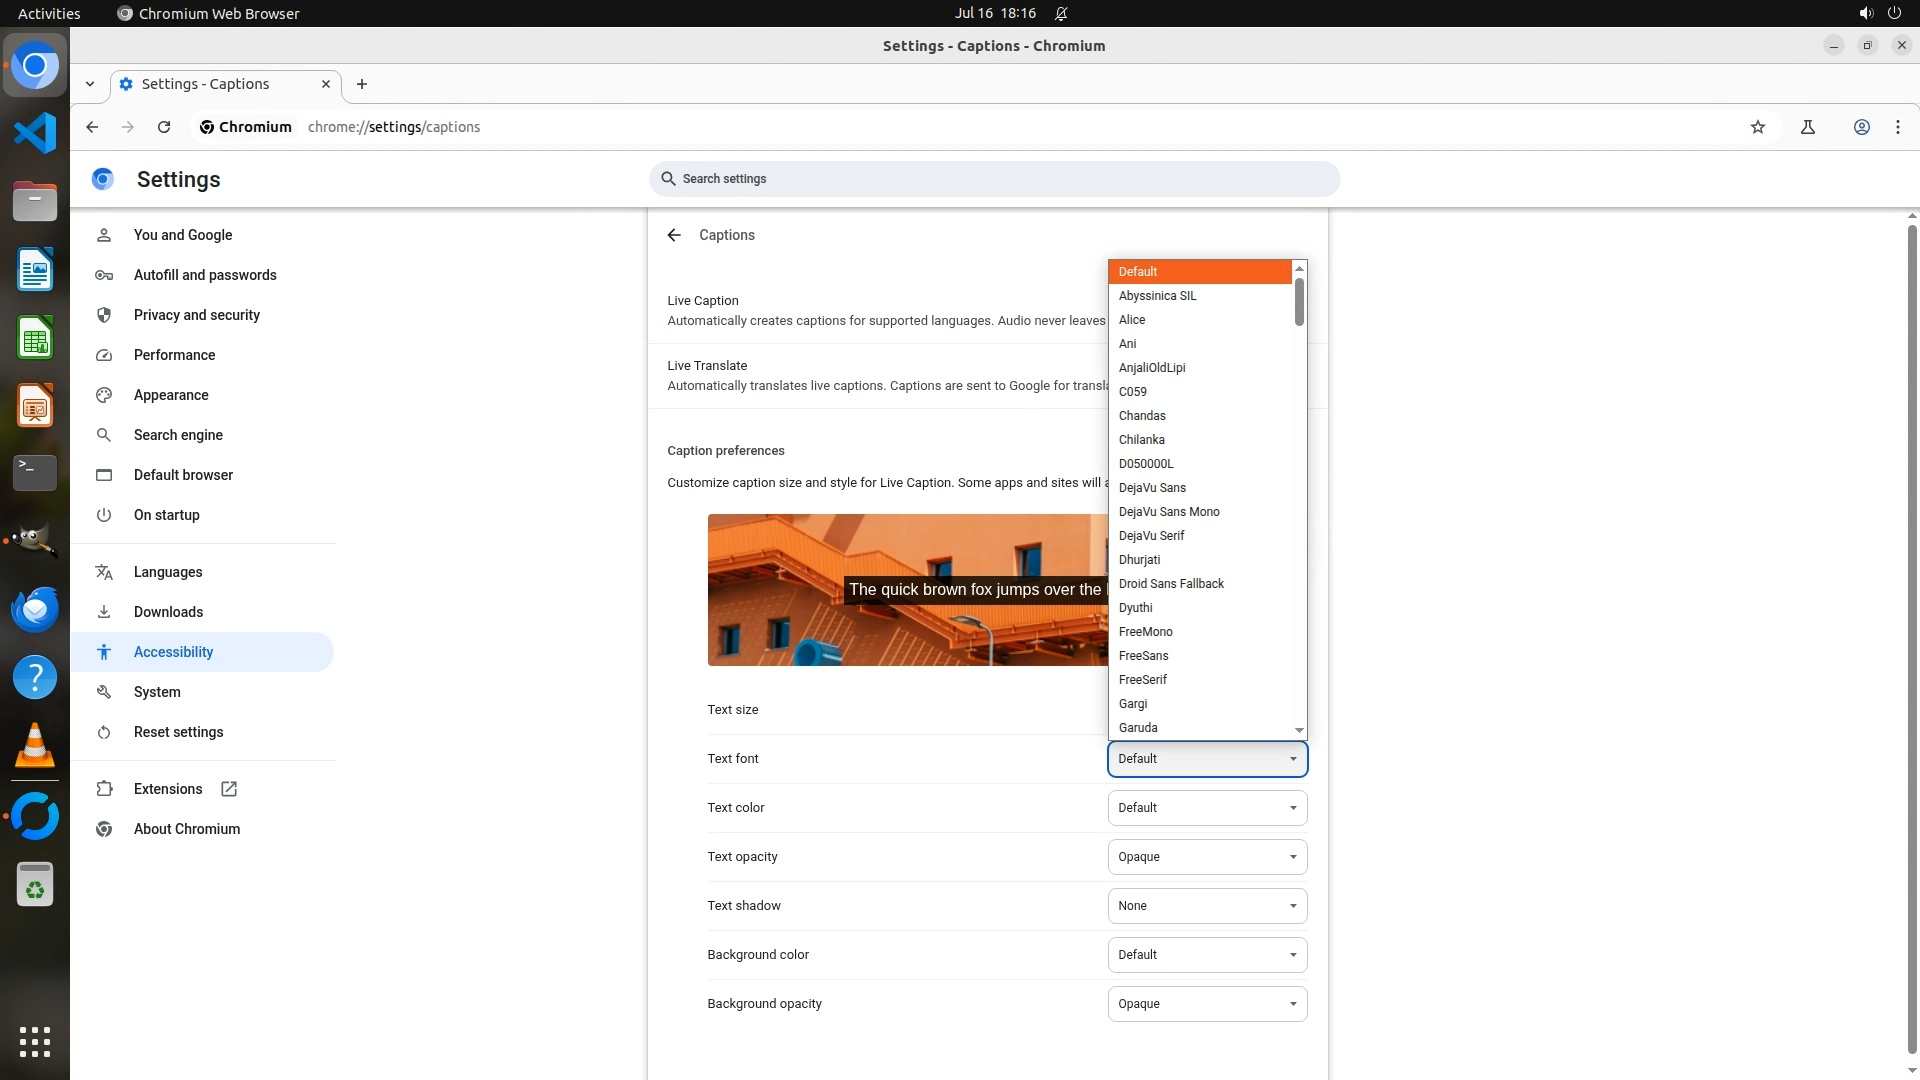Expand the Text color dropdown
1920x1080 pixels.
pyautogui.click(x=1207, y=808)
